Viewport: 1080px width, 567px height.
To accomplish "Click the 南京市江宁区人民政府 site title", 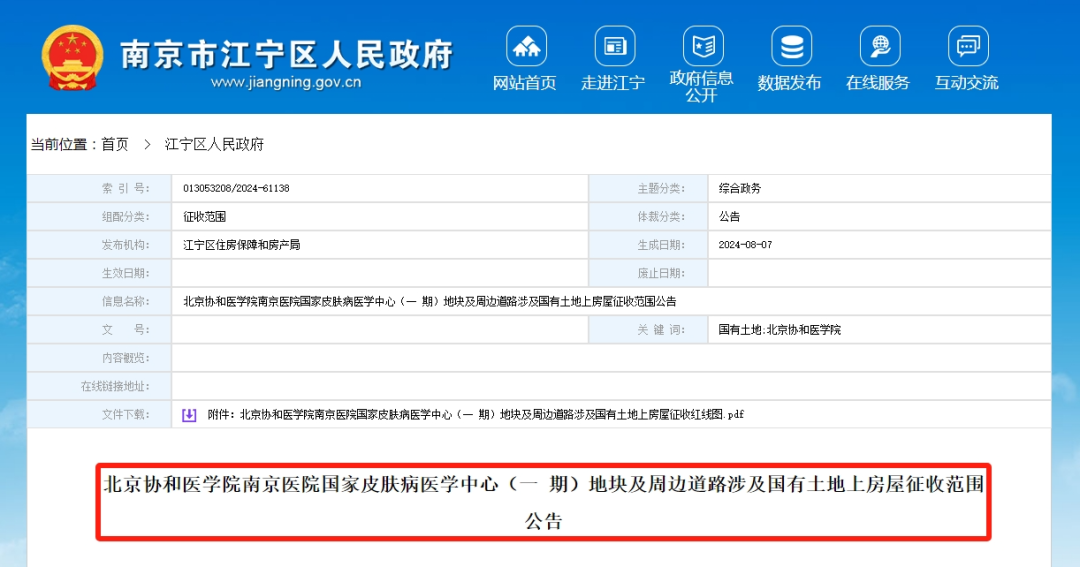I will 287,54.
